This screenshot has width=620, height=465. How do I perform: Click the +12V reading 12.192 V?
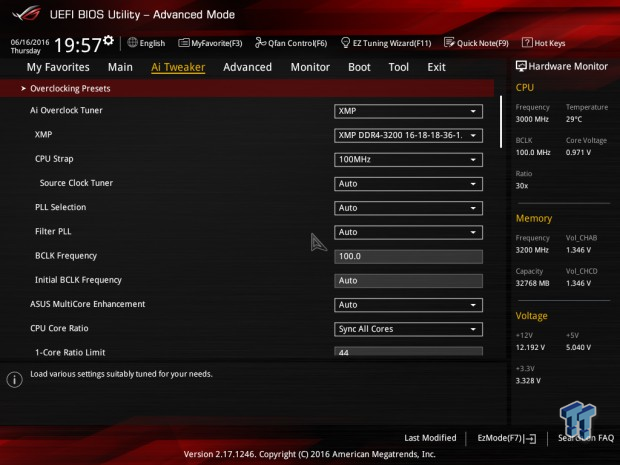(x=530, y=347)
